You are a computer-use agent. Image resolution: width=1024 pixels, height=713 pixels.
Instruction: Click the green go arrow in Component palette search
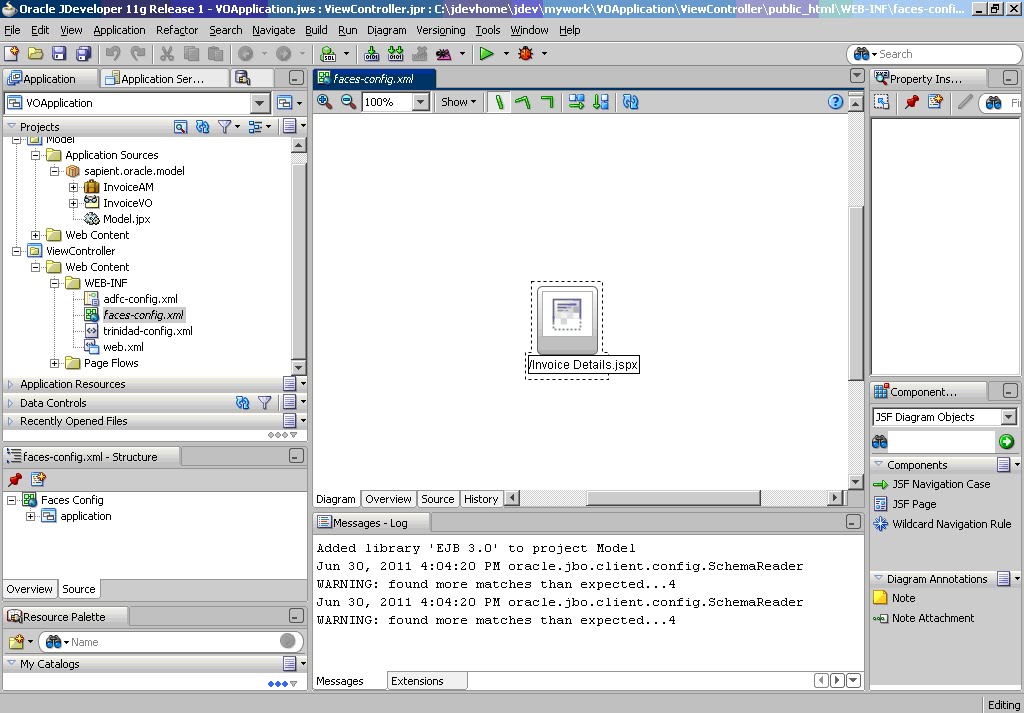1006,442
